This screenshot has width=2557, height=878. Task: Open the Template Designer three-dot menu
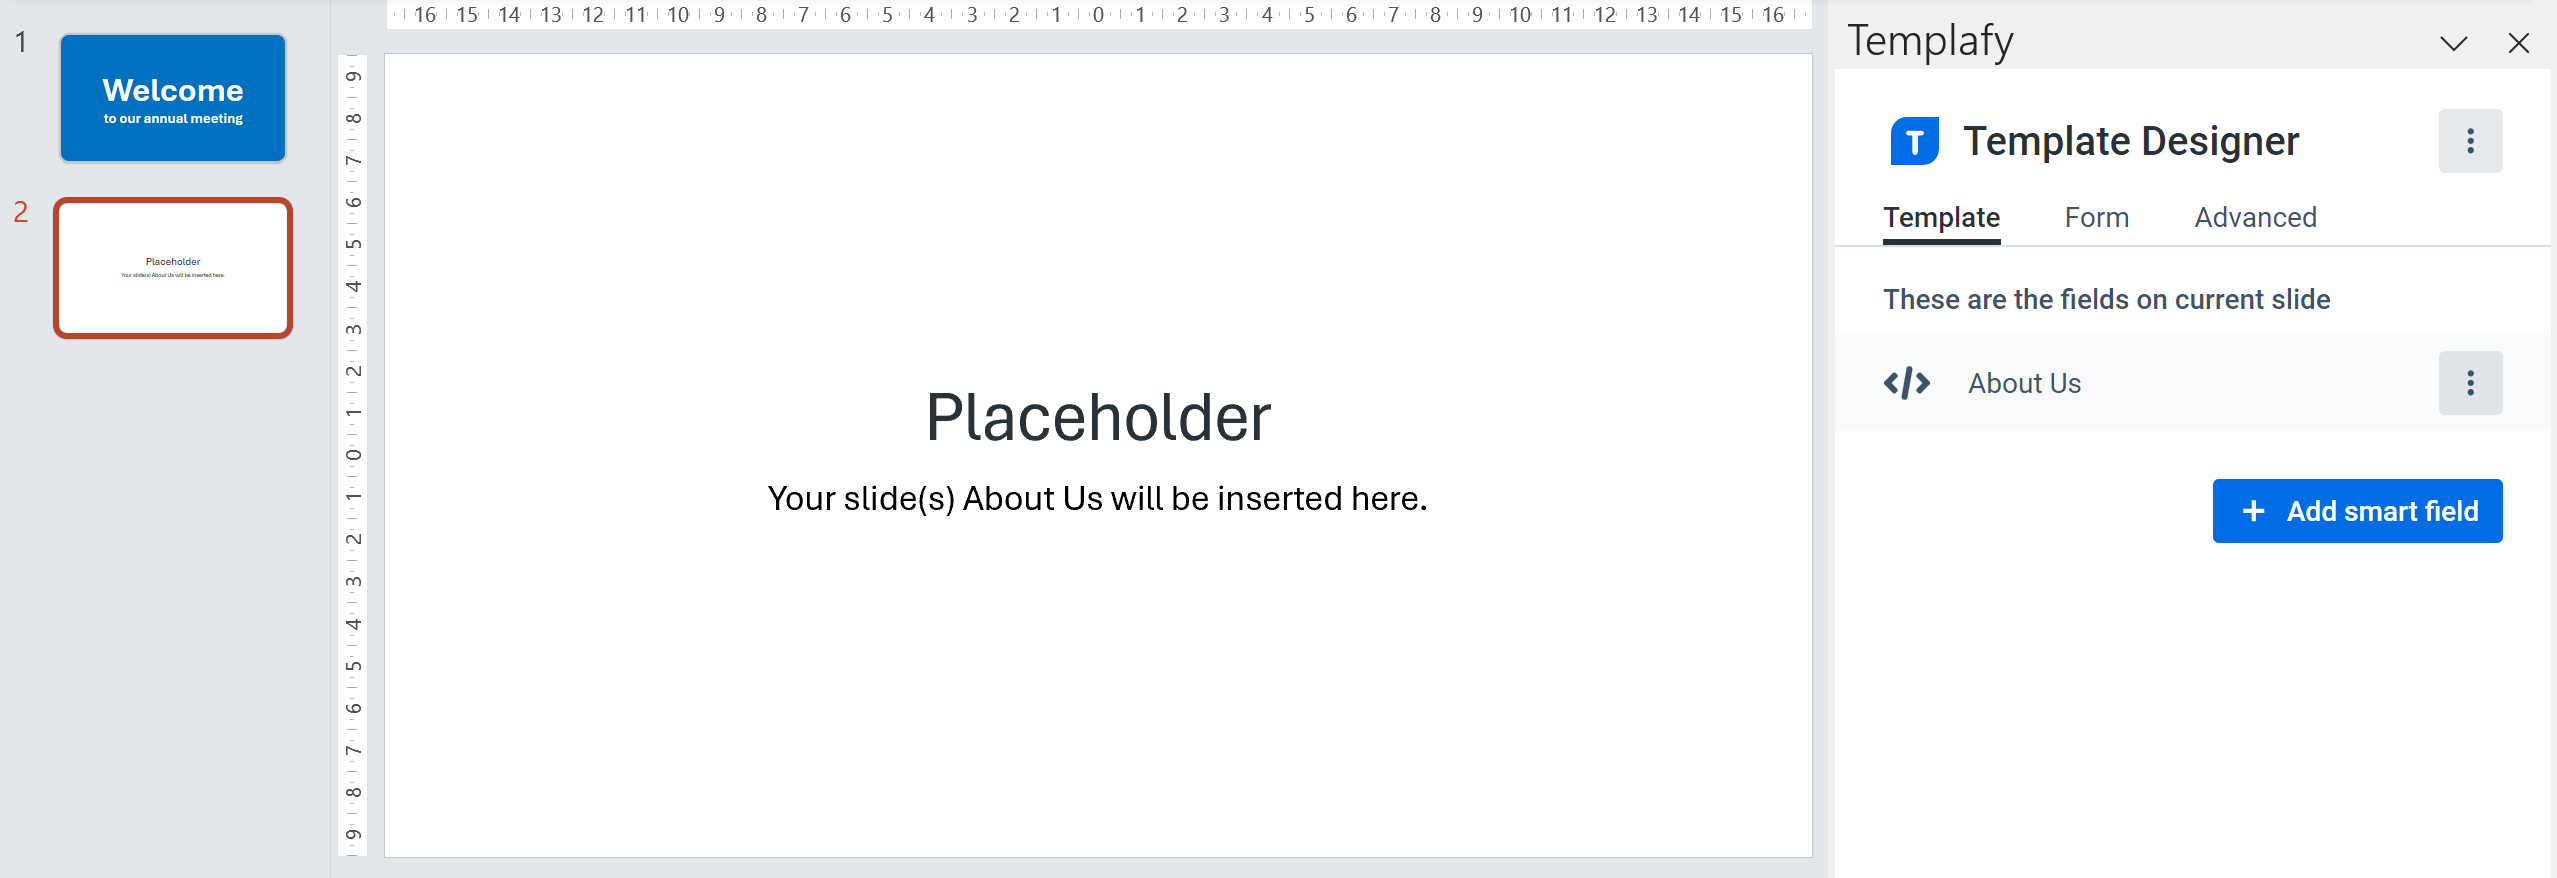click(2469, 141)
